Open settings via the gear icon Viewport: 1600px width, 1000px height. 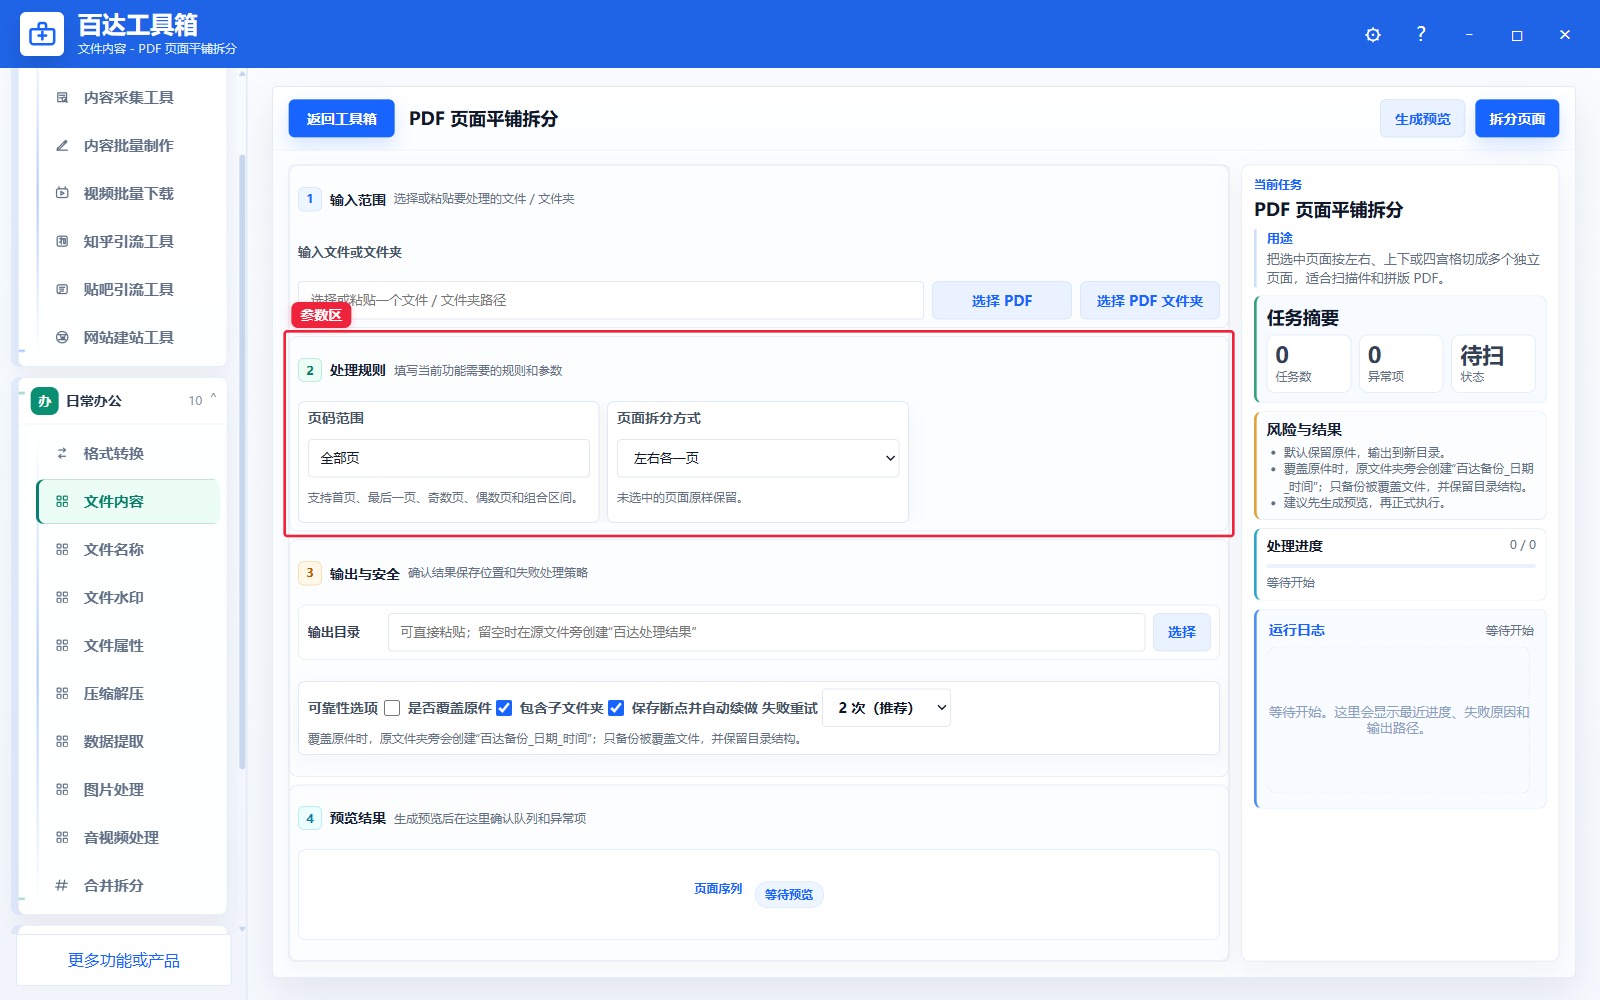click(1373, 35)
